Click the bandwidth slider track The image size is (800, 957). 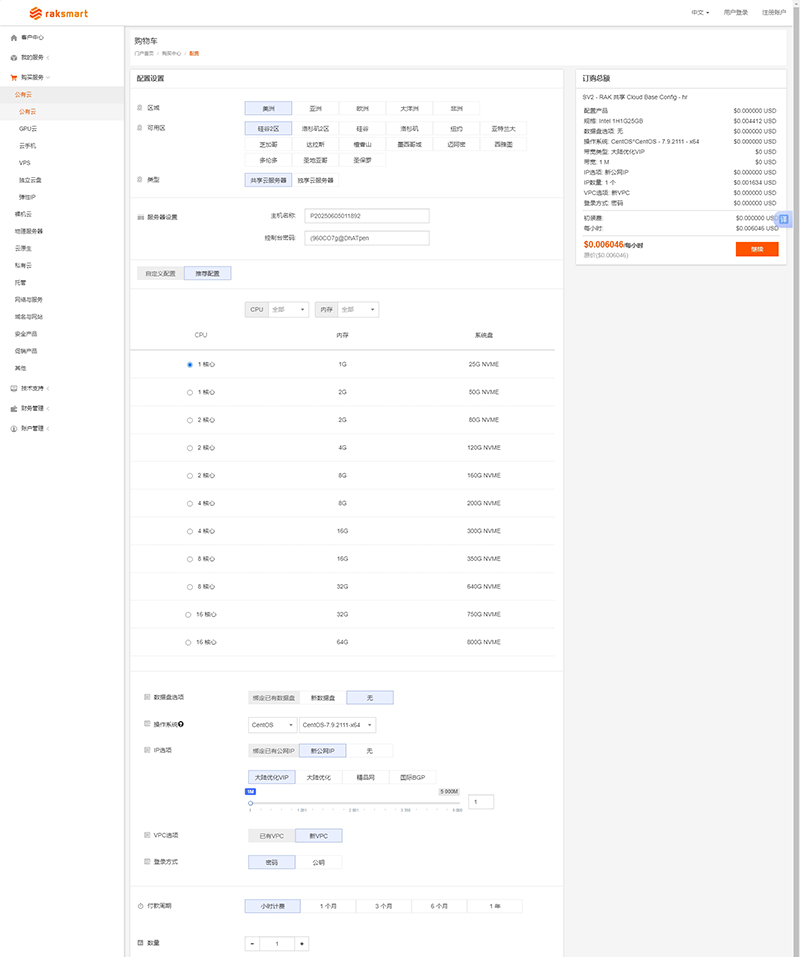click(355, 803)
